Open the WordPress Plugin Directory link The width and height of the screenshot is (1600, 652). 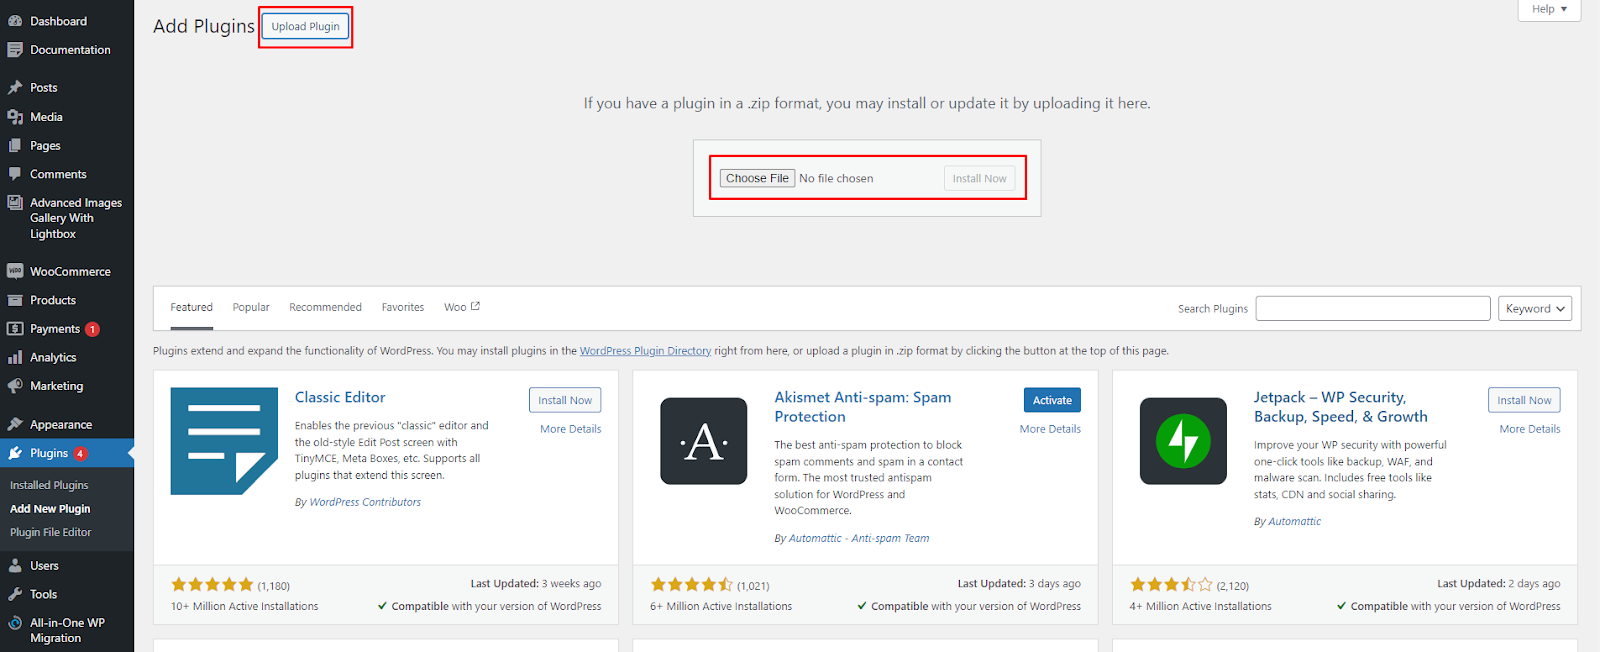click(x=645, y=351)
